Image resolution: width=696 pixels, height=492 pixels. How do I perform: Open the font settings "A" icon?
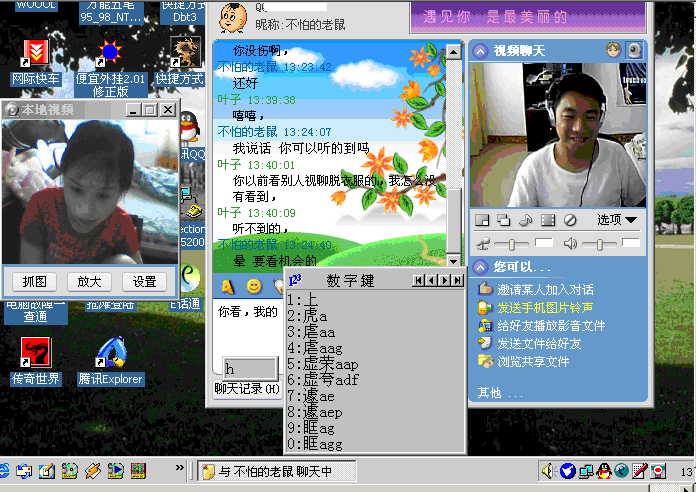click(x=228, y=286)
